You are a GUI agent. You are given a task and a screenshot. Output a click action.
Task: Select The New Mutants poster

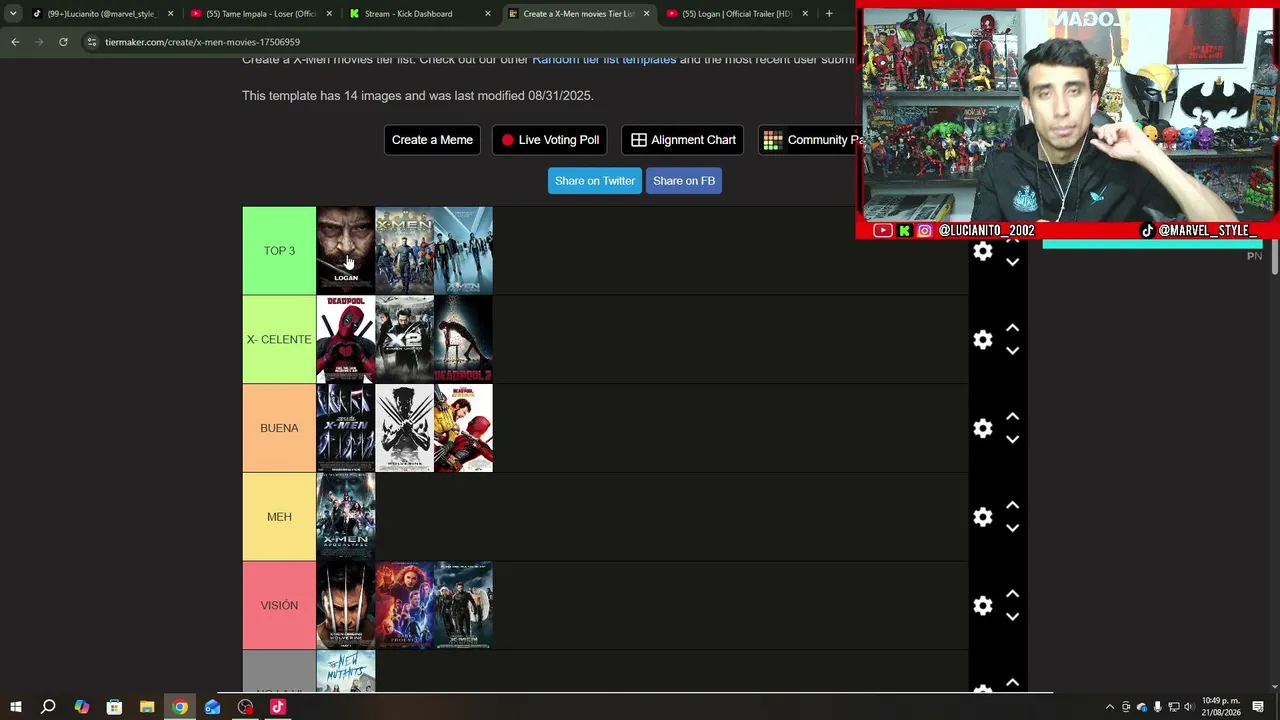click(x=346, y=671)
